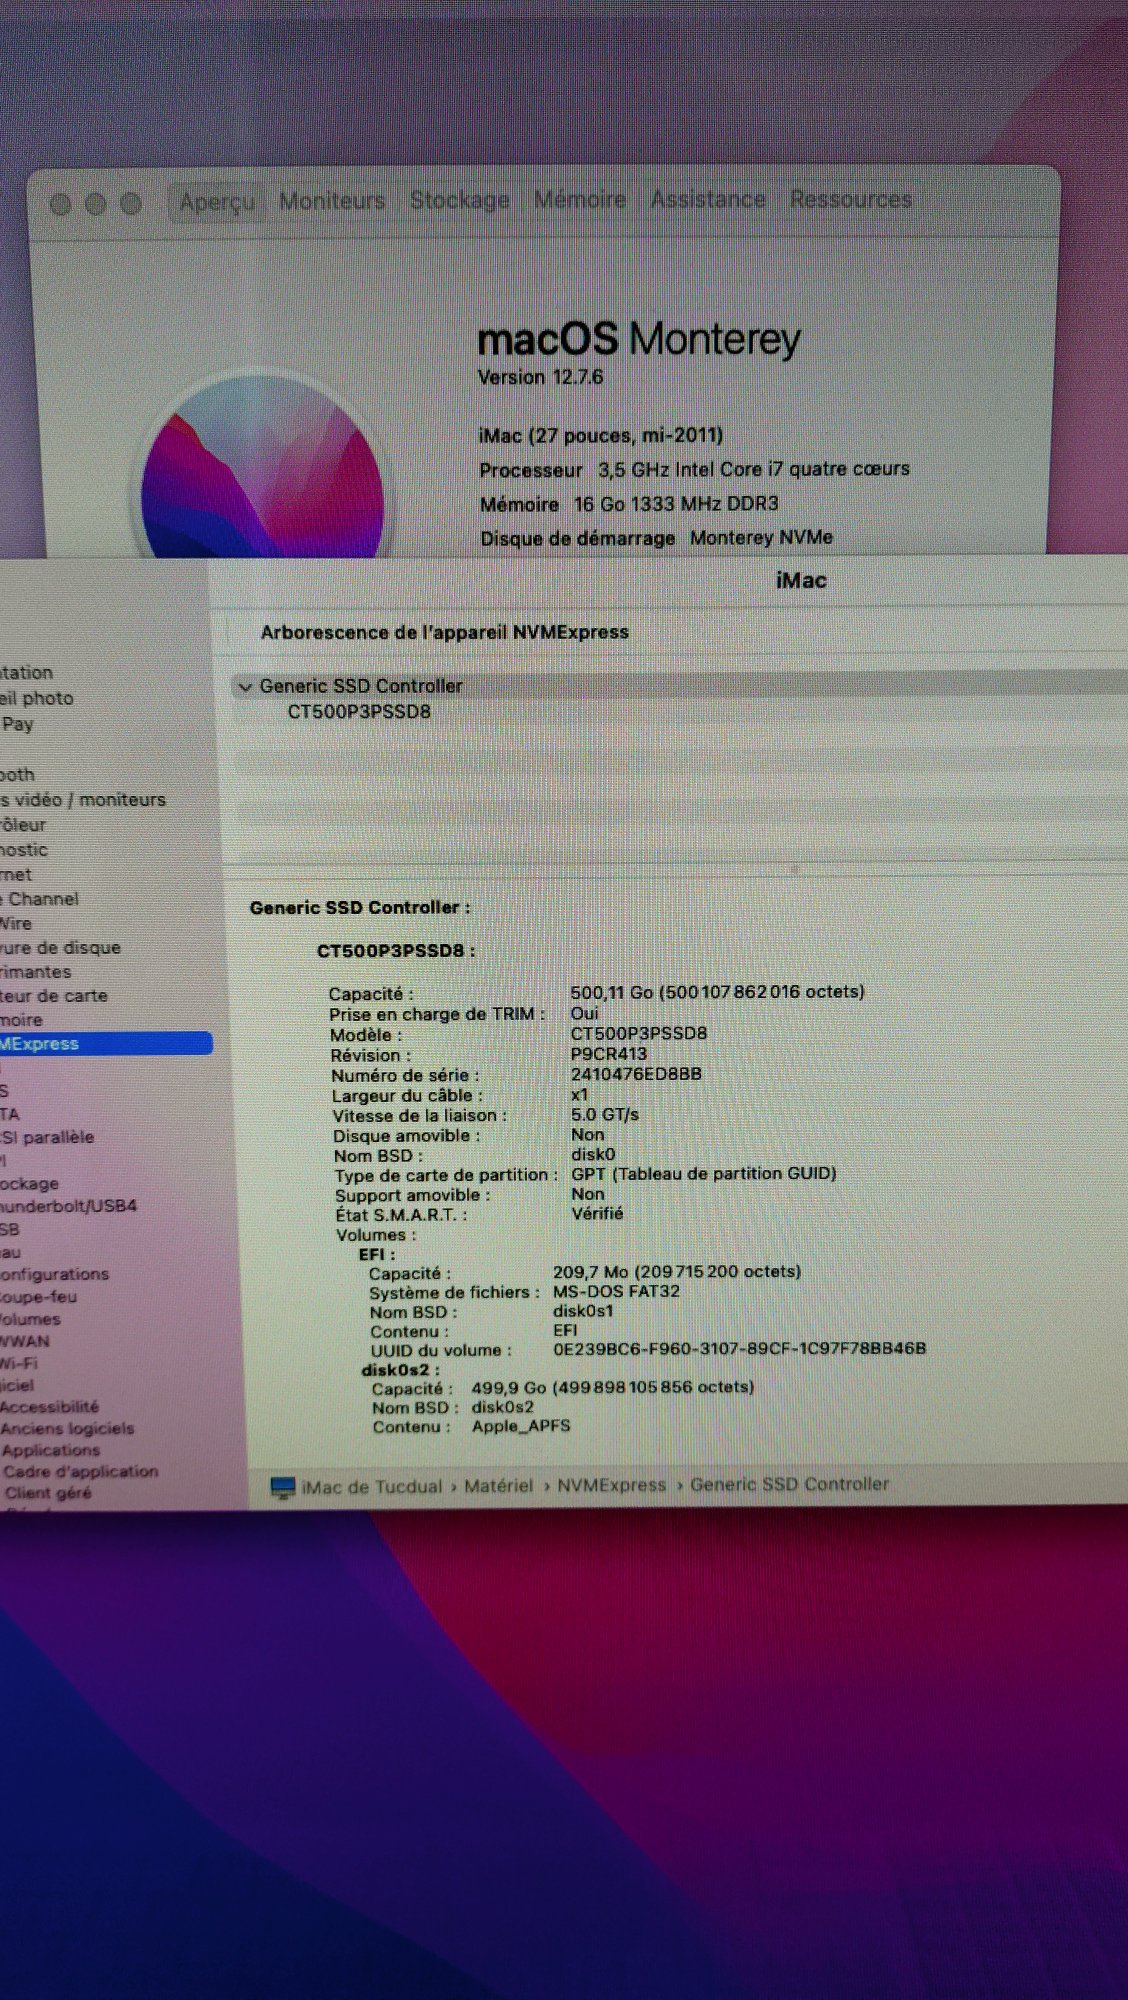Open the Stockage tab
Viewport: 1128px width, 2000px height.
460,200
